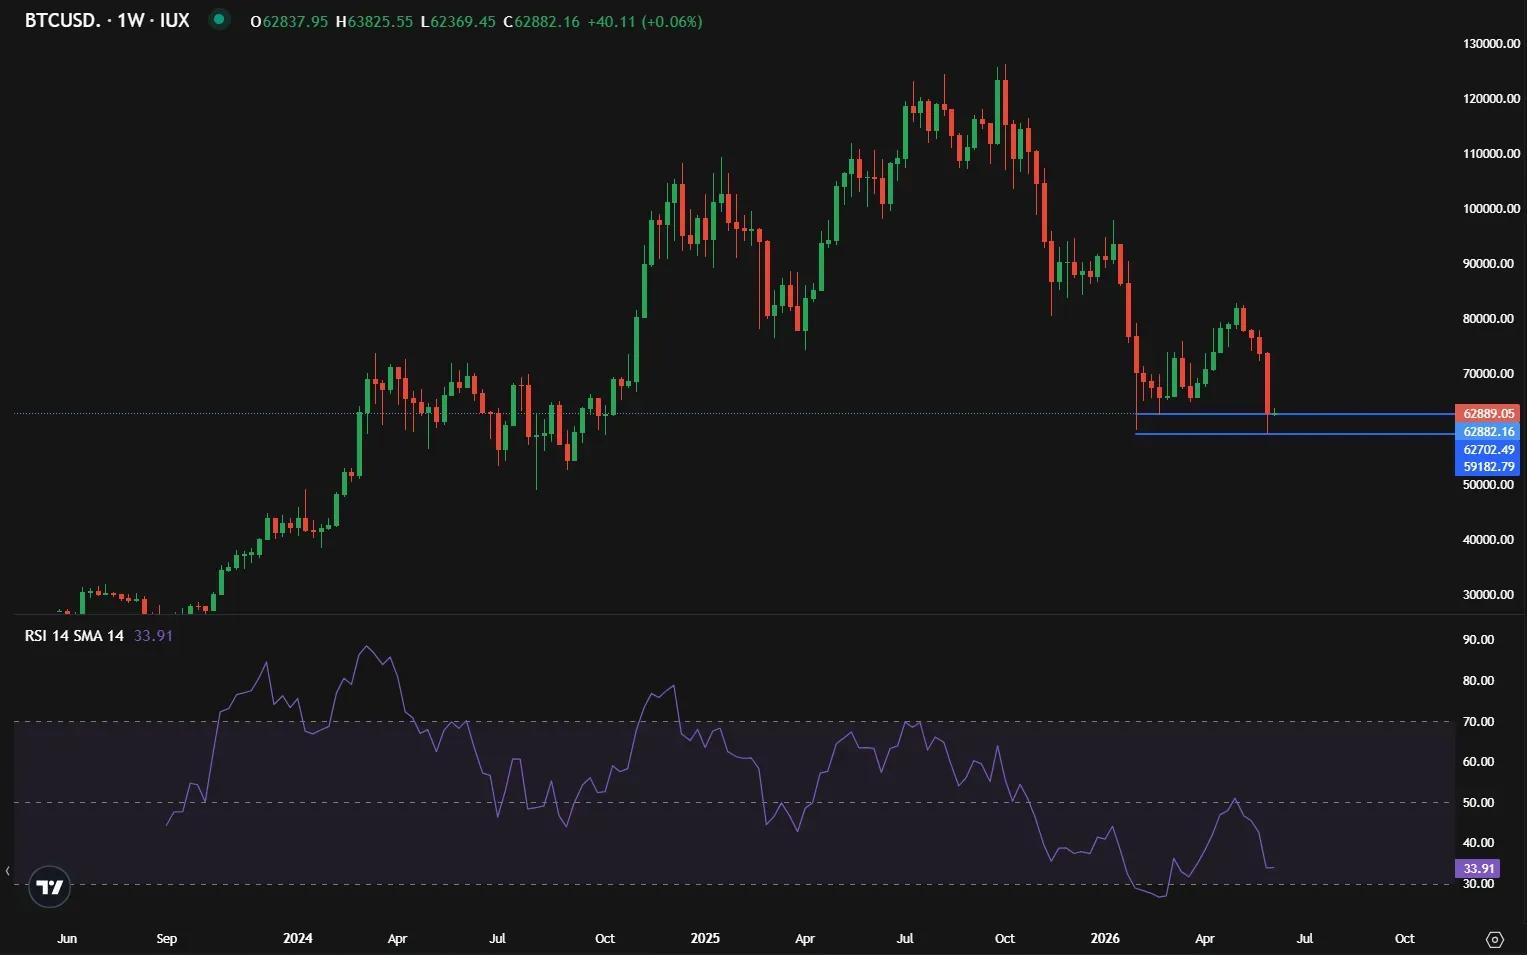Click 30.00 on the RSI scale
The width and height of the screenshot is (1527, 955).
(1478, 884)
